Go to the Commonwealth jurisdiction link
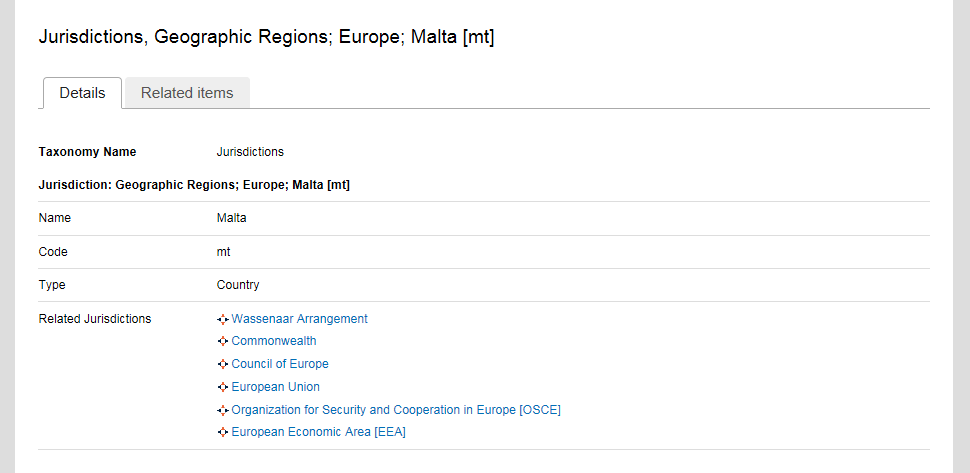This screenshot has height=473, width=970. [x=274, y=341]
